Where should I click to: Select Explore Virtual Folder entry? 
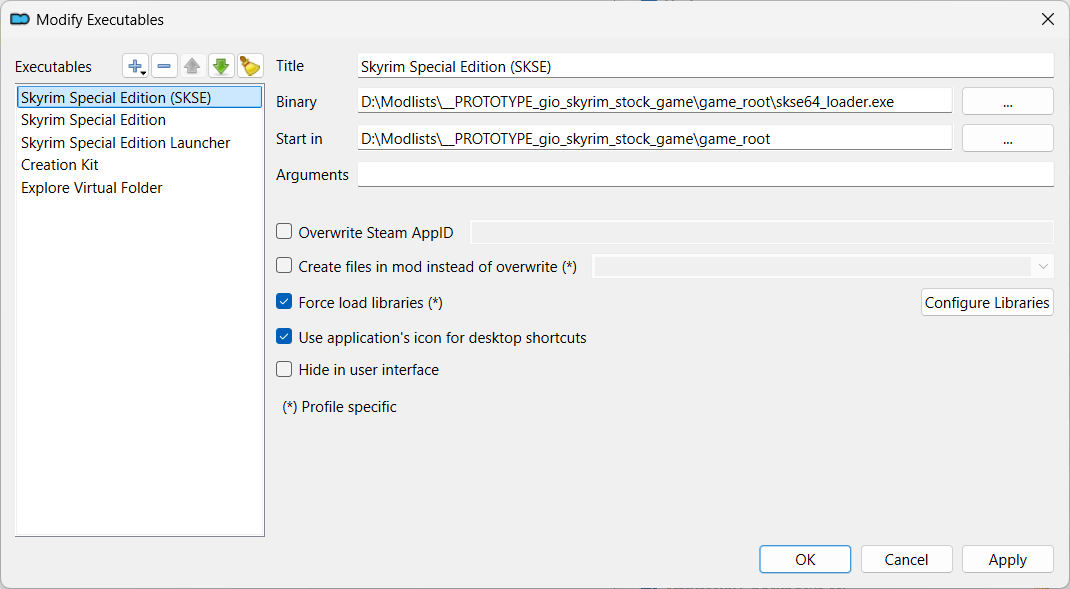[139, 188]
